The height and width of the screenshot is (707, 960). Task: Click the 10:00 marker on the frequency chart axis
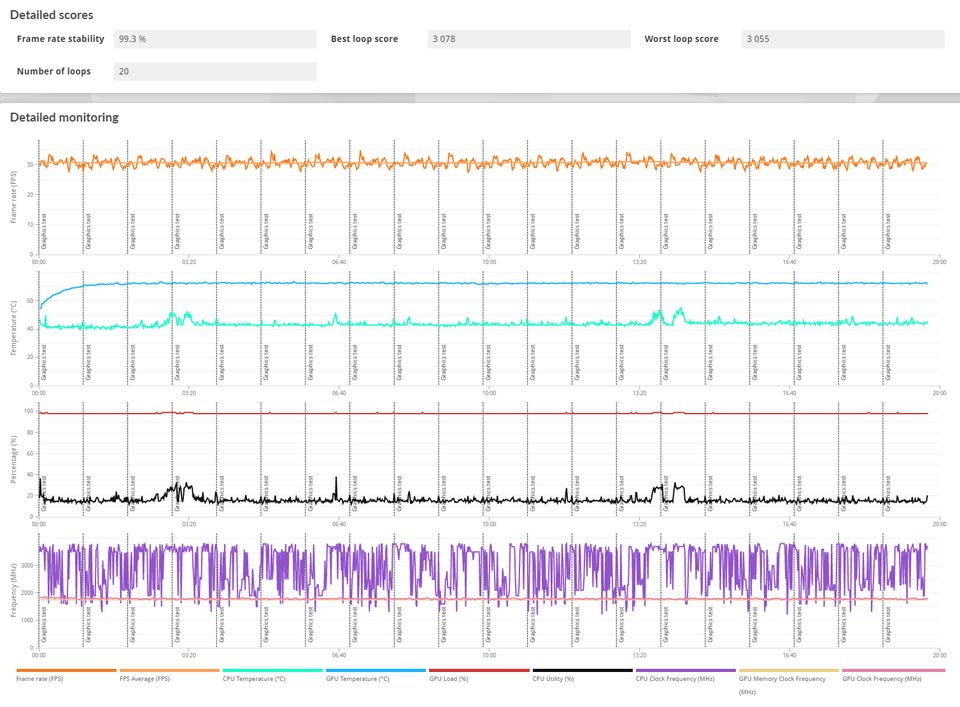tap(488, 655)
